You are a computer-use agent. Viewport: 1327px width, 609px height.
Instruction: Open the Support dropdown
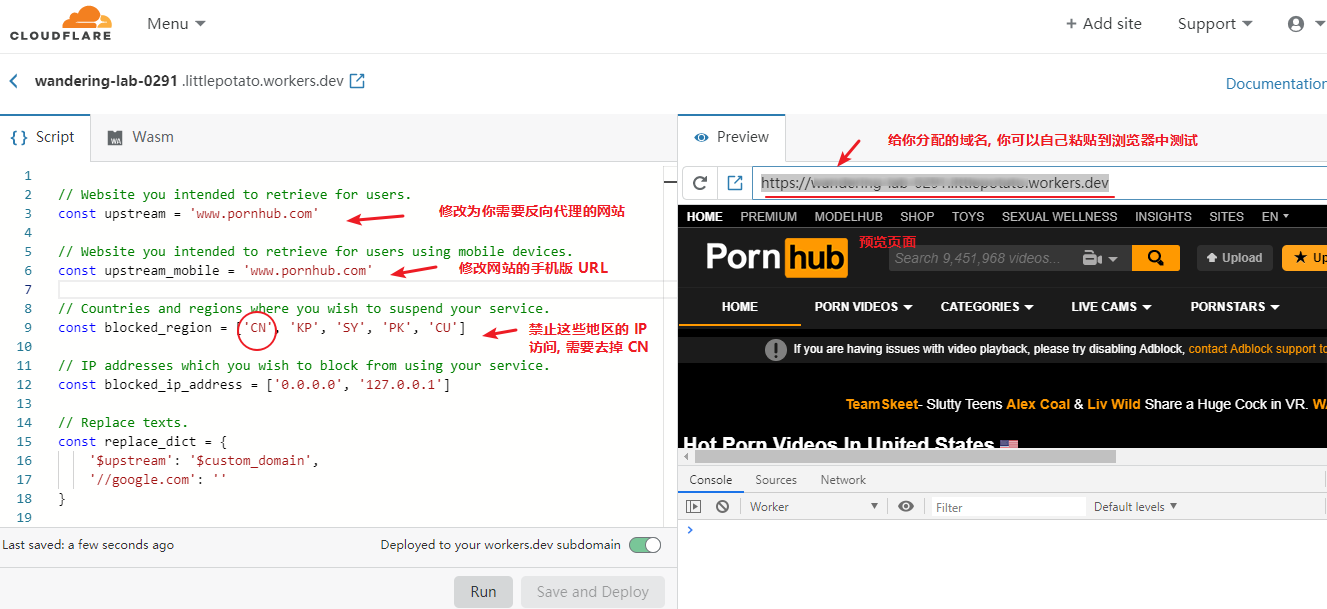(x=1215, y=24)
